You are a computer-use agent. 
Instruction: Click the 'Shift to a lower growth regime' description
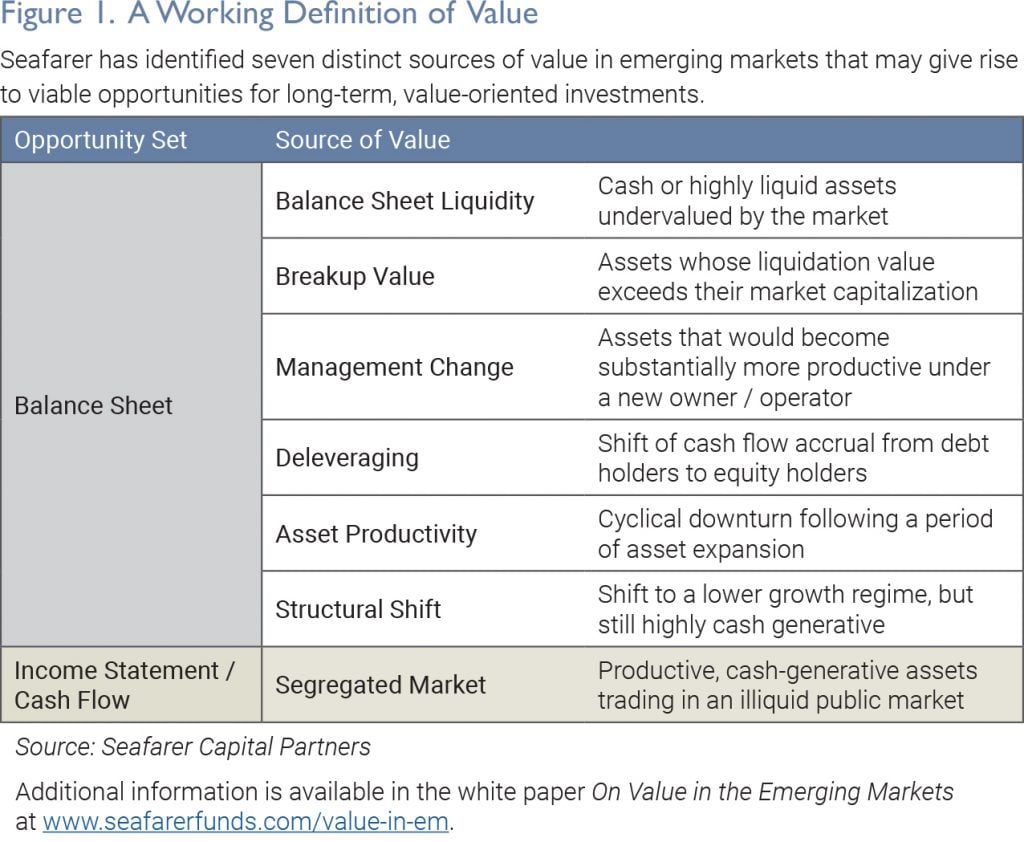[x=785, y=609]
